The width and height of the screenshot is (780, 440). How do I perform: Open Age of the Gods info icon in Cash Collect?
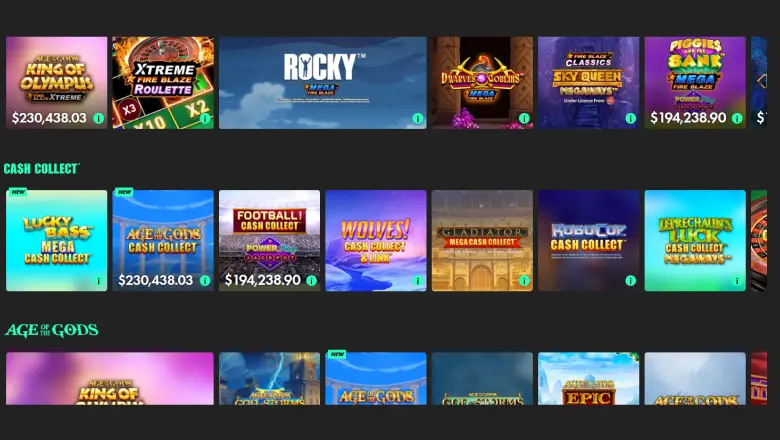205,281
